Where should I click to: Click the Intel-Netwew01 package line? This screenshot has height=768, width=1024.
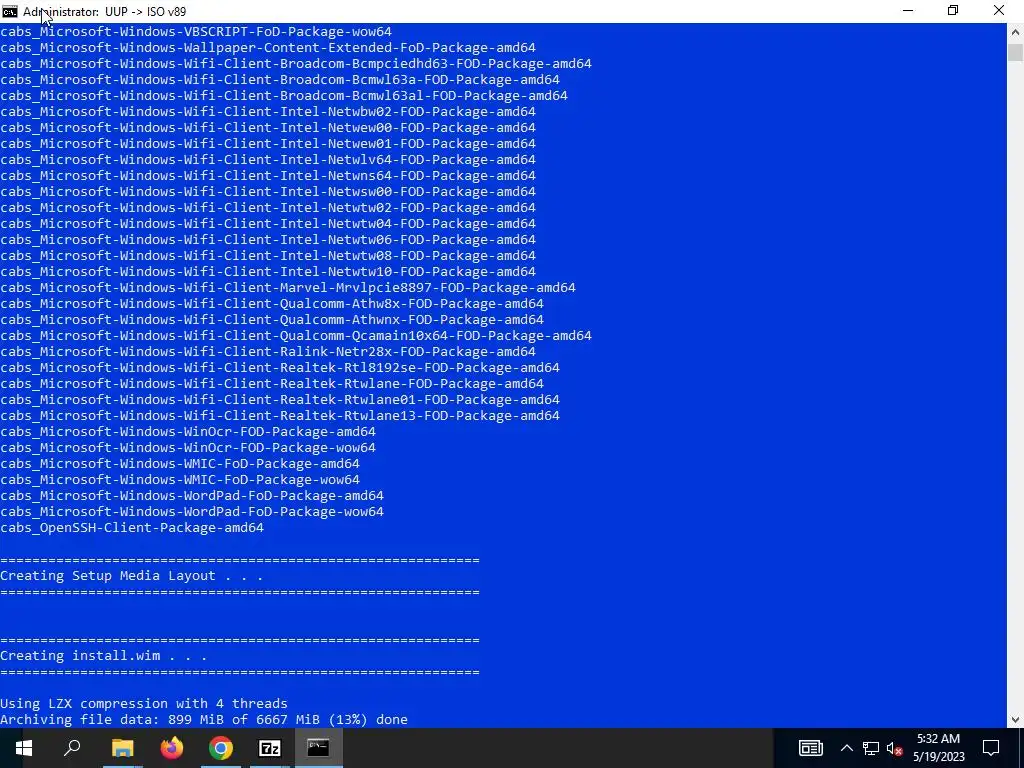(x=268, y=144)
